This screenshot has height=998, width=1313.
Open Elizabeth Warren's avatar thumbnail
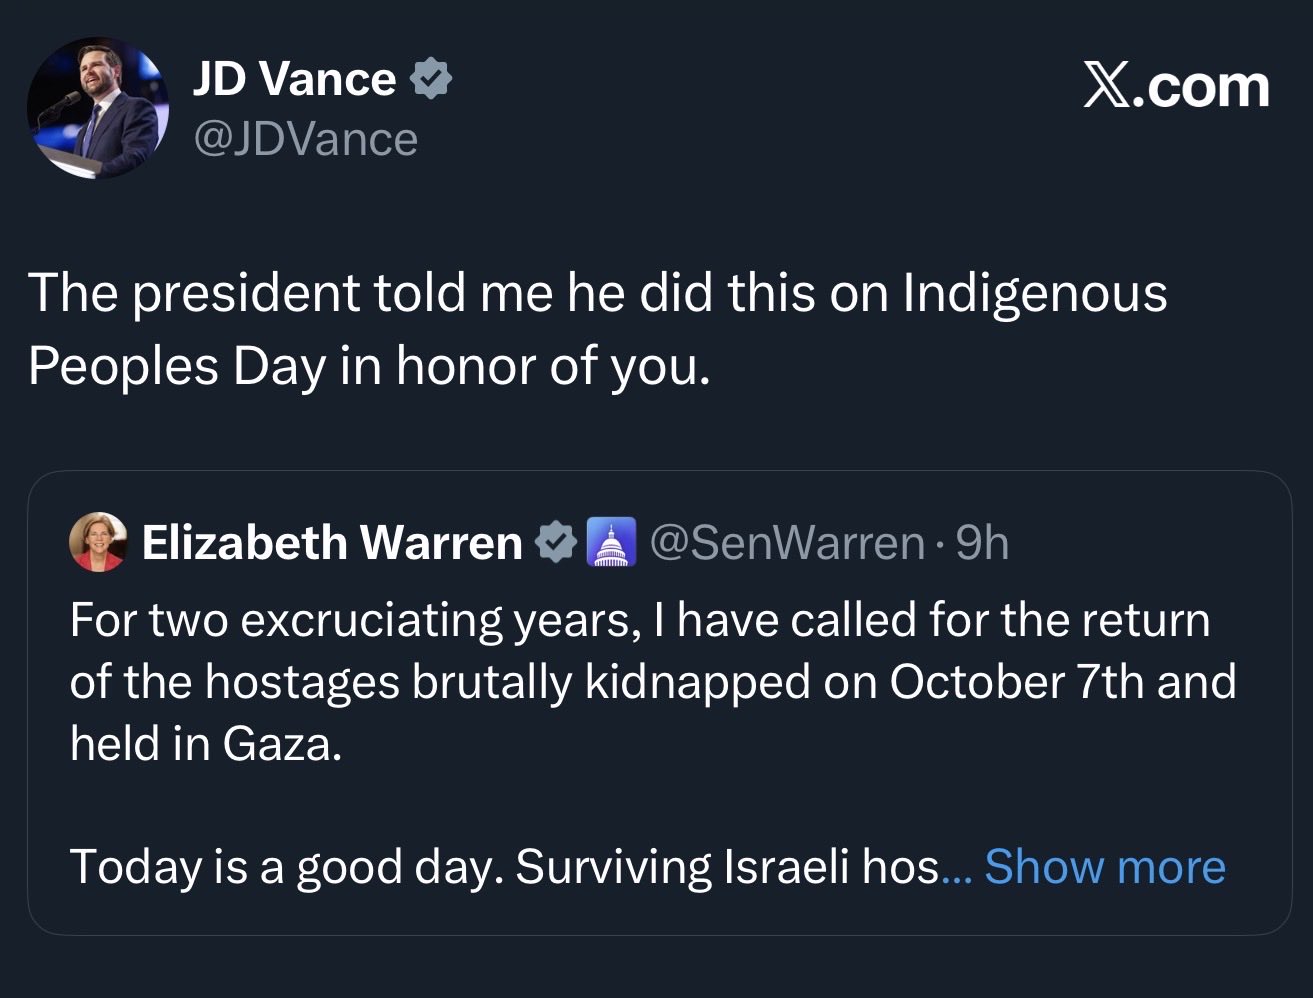[x=98, y=542]
